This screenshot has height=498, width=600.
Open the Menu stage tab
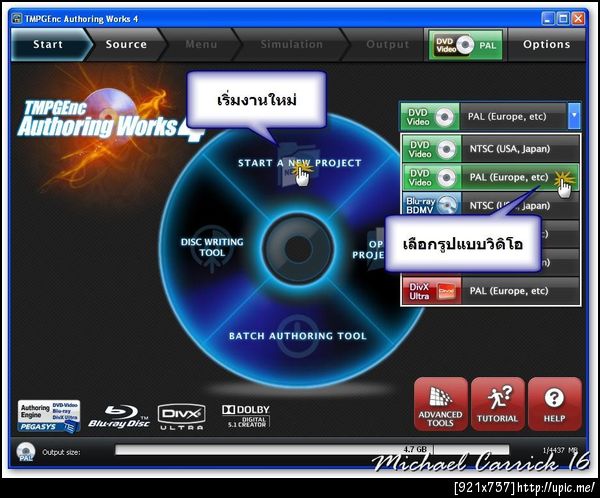[x=201, y=44]
